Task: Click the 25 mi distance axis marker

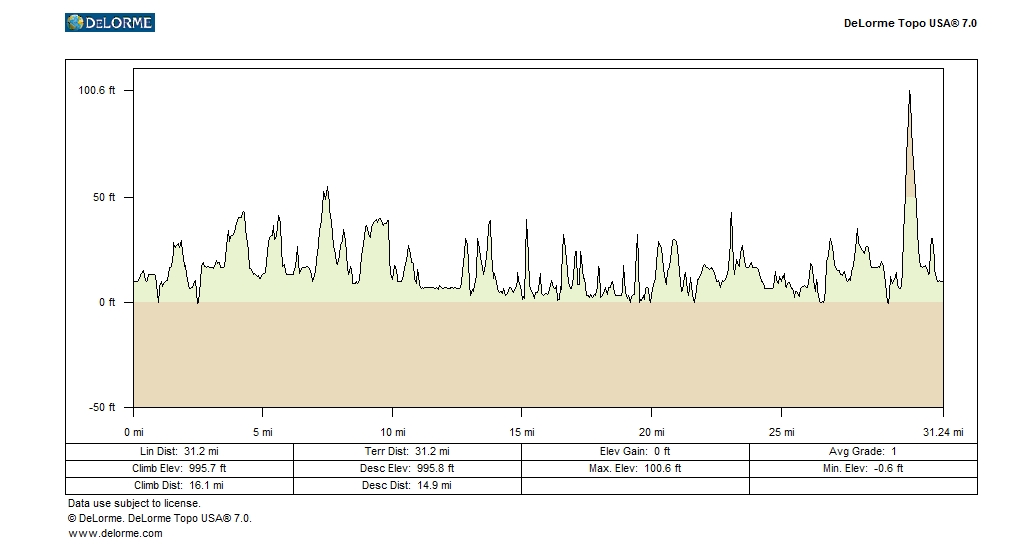Action: [781, 433]
